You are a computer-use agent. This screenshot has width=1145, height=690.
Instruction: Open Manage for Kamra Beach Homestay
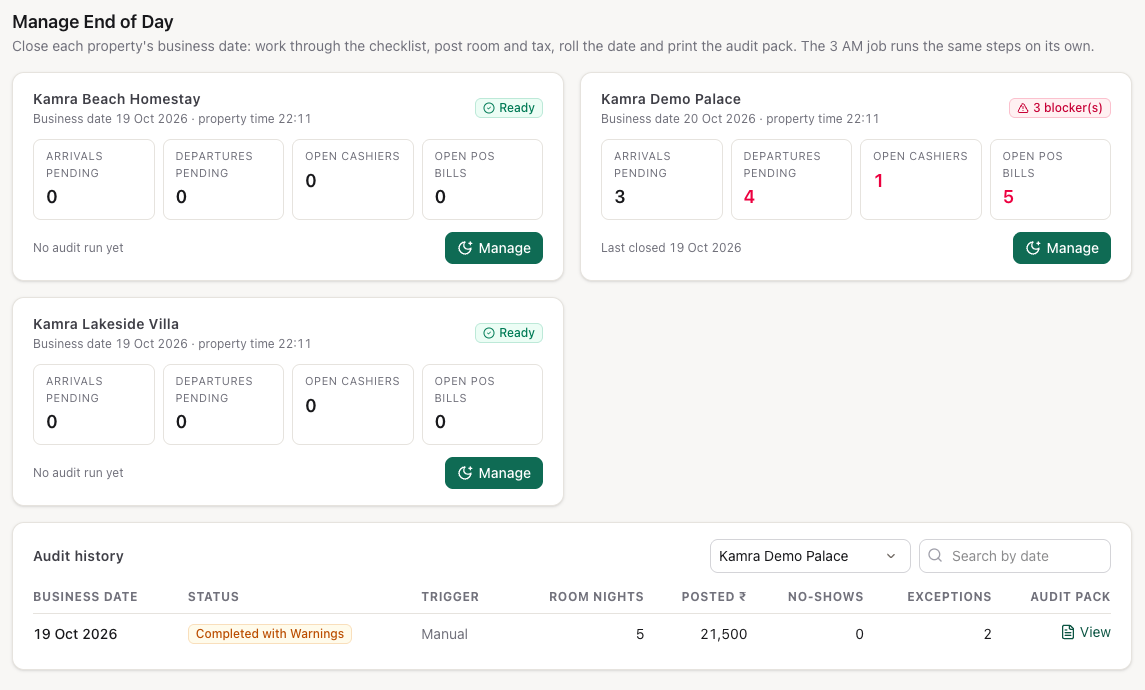tap(494, 248)
